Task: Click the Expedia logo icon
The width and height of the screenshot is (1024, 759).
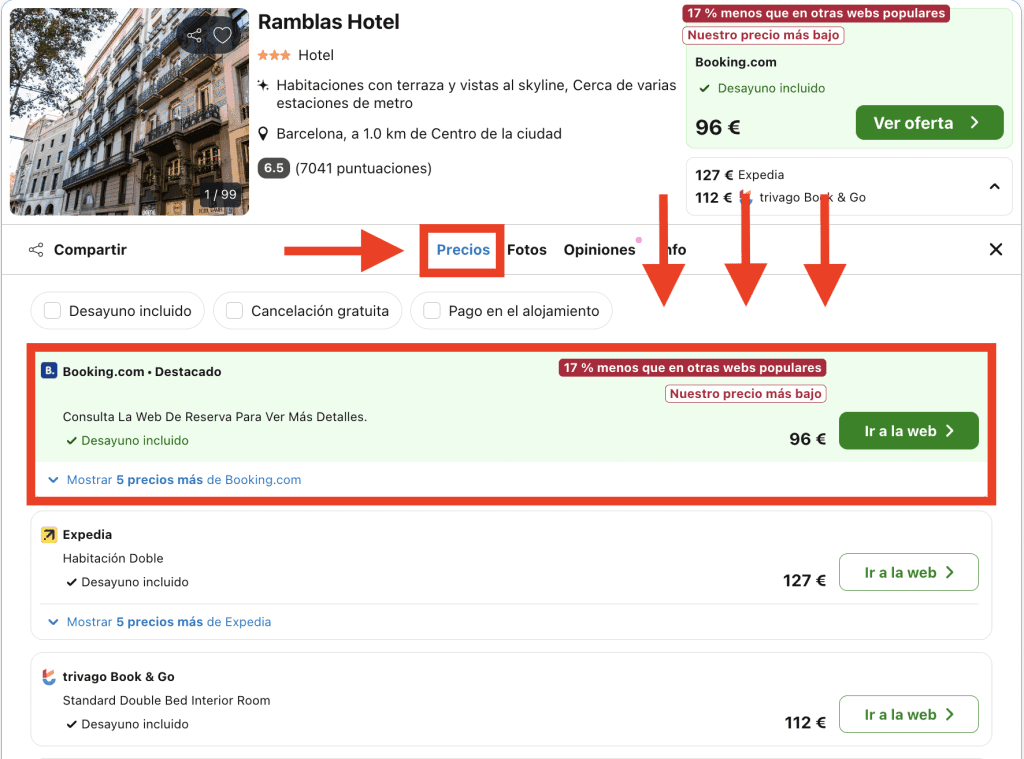Action: tap(49, 535)
